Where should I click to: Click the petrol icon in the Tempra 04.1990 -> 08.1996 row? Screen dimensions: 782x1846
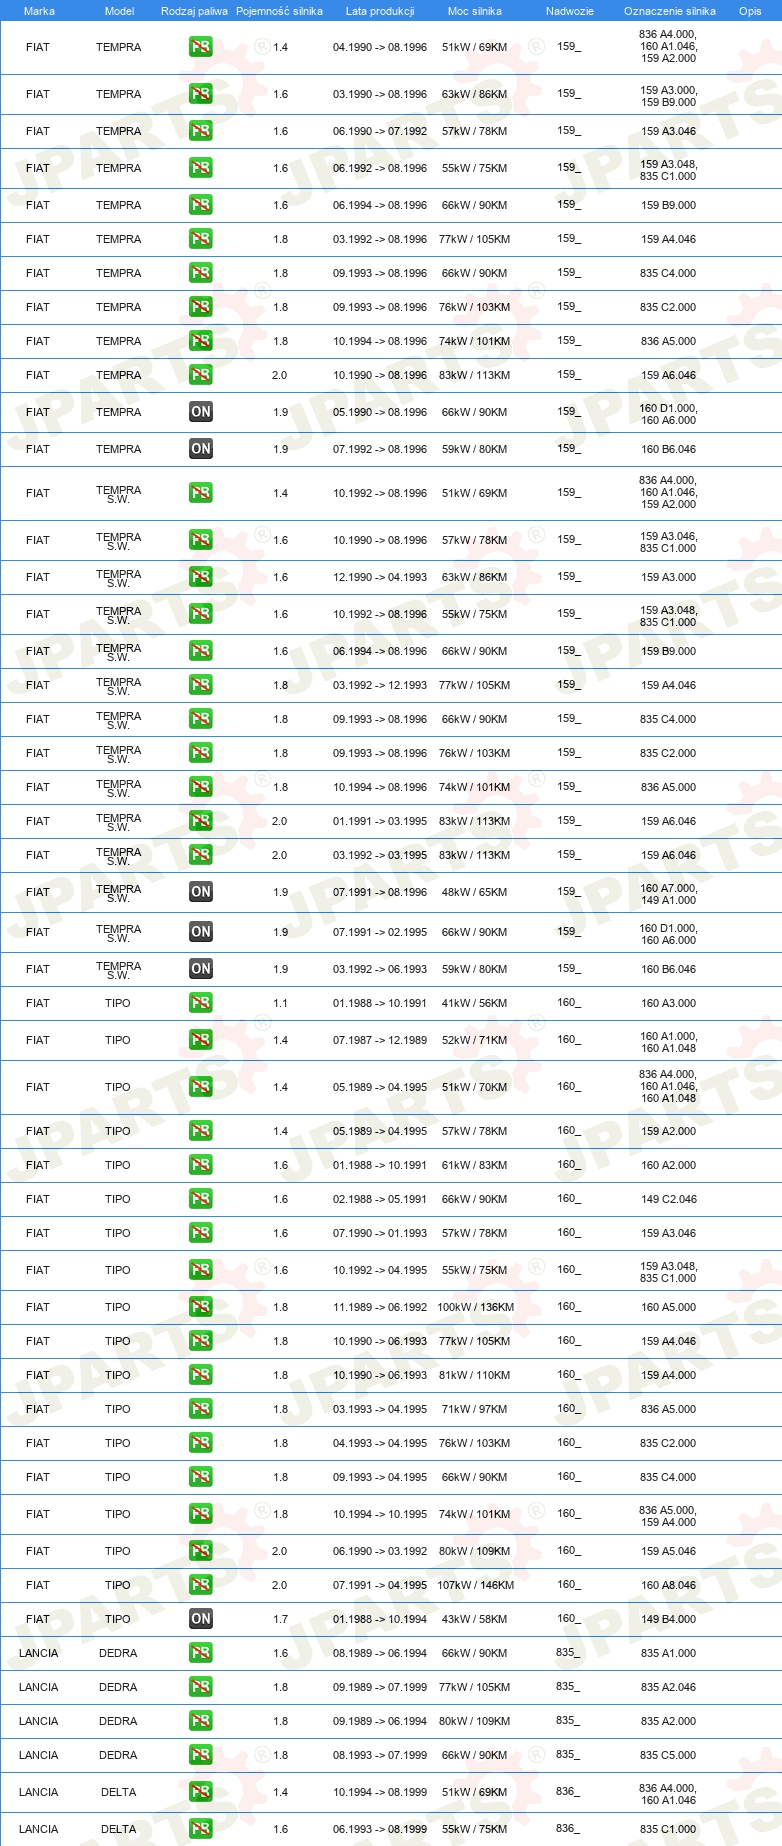(201, 47)
